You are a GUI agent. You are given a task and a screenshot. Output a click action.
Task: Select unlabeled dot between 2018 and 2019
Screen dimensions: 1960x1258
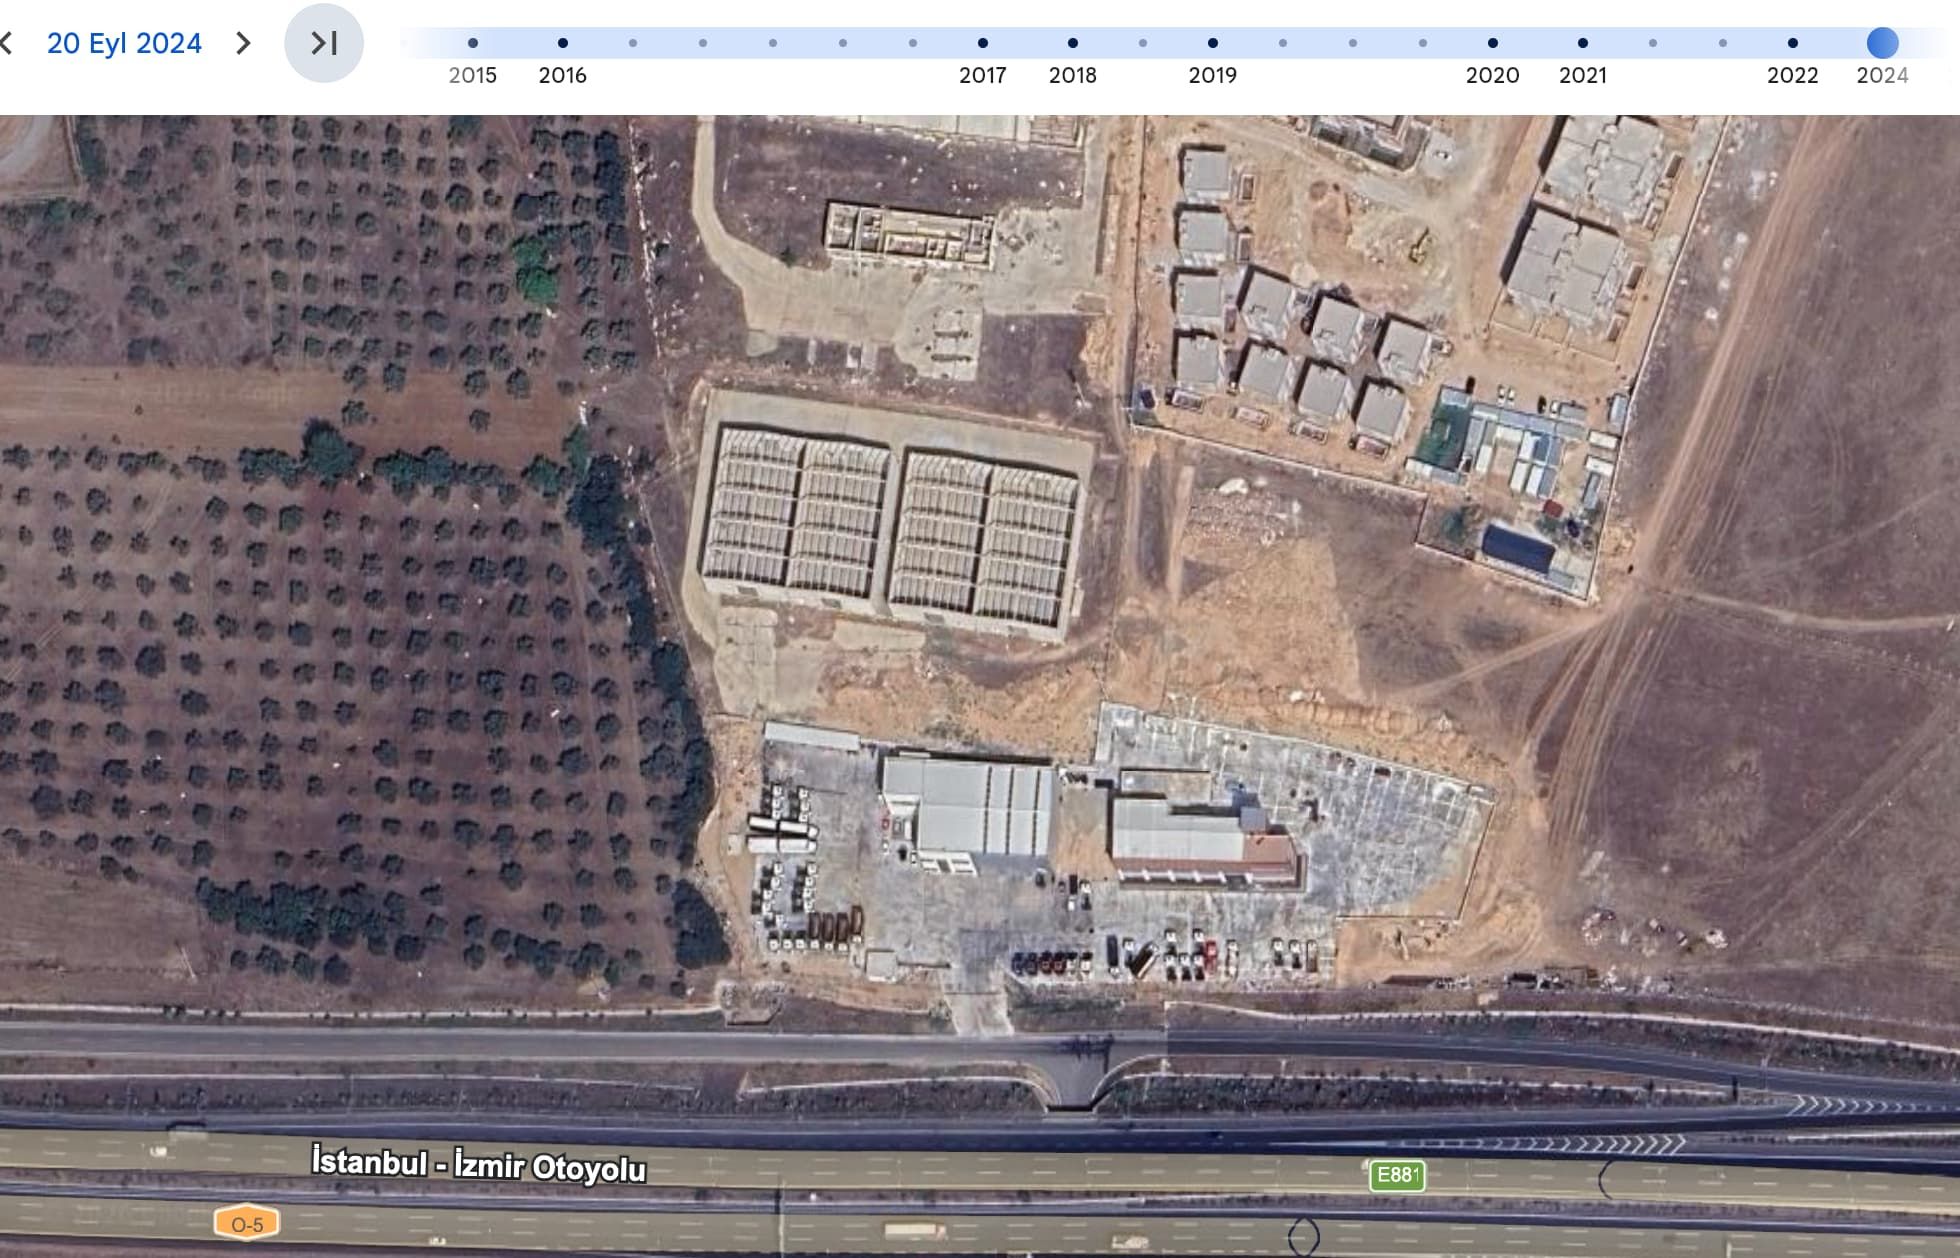pos(1143,43)
